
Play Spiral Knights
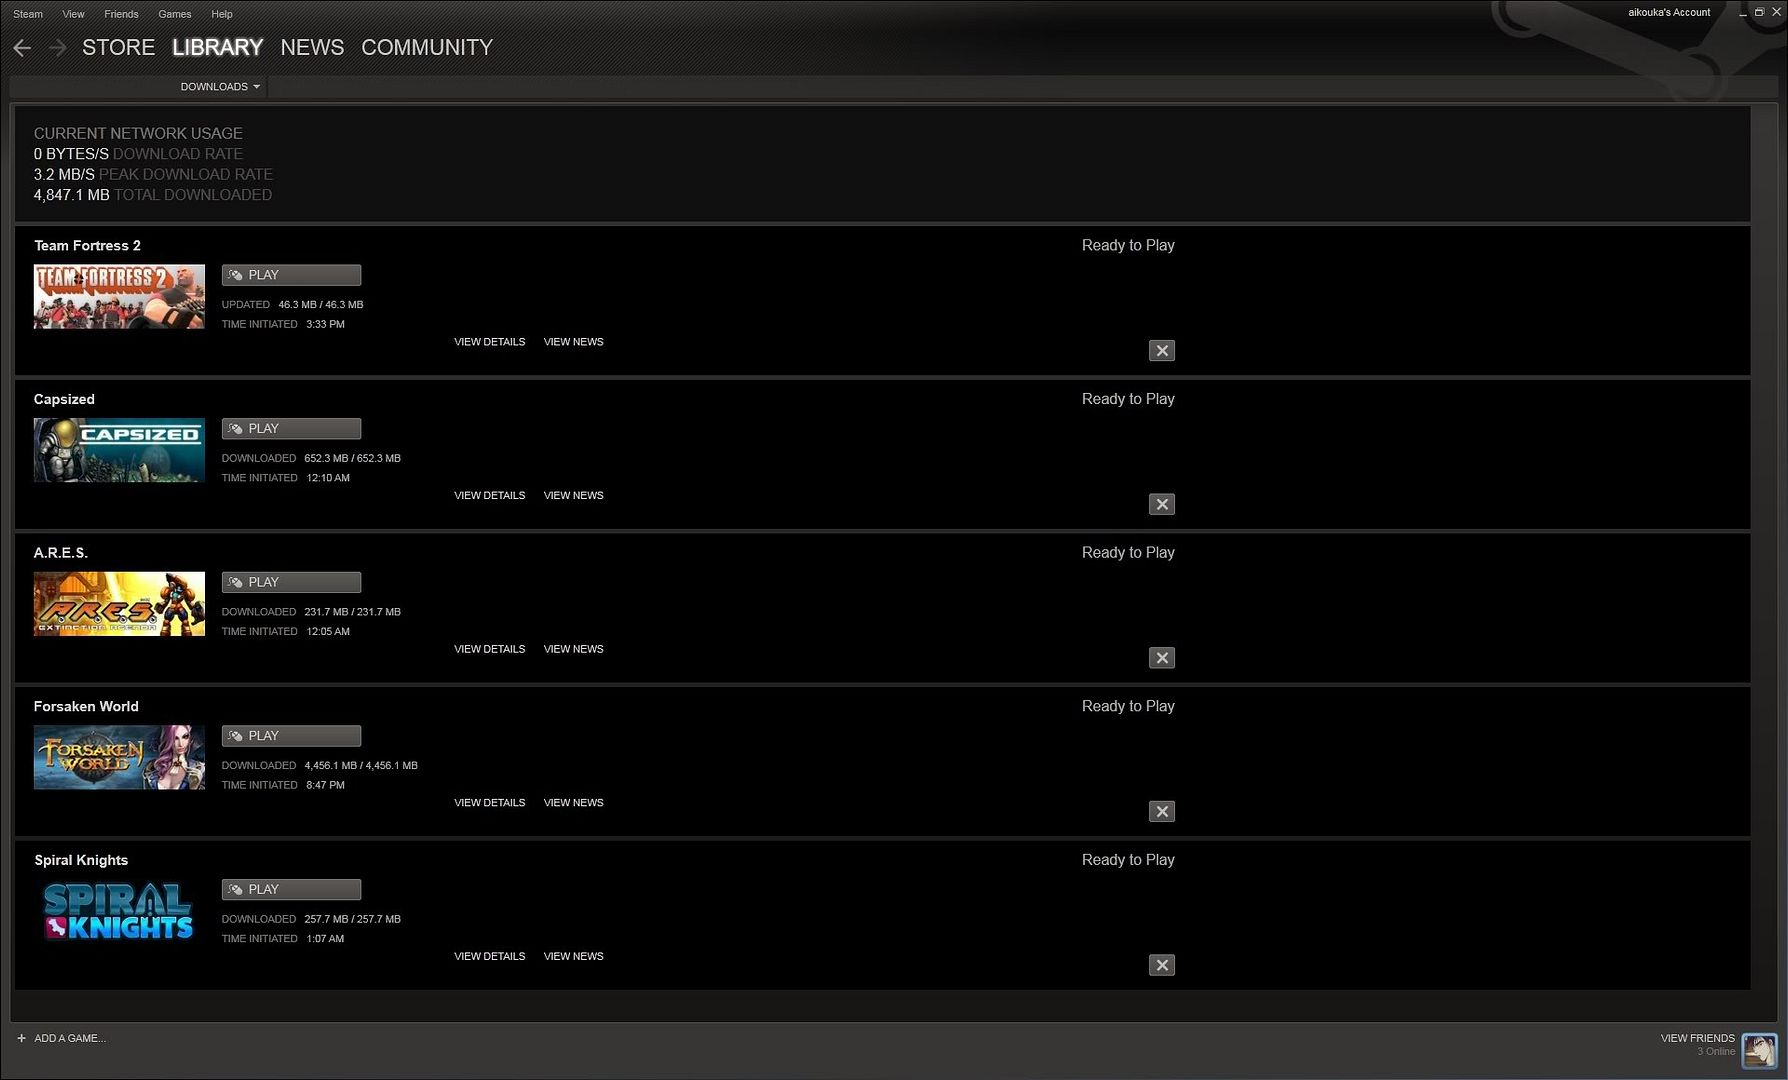click(291, 890)
